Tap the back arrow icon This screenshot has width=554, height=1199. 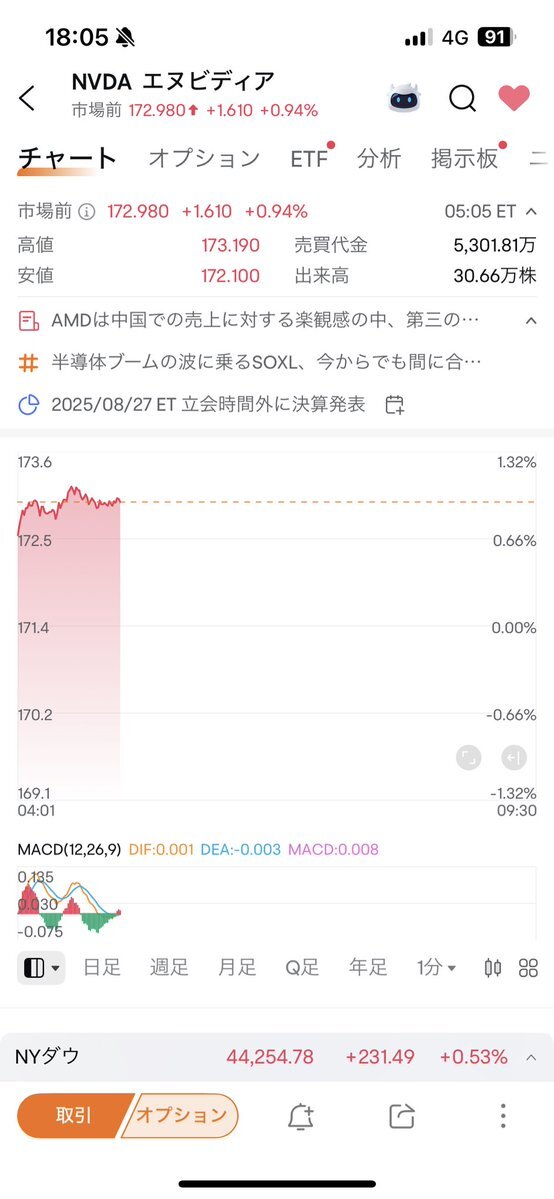pyautogui.click(x=27, y=98)
